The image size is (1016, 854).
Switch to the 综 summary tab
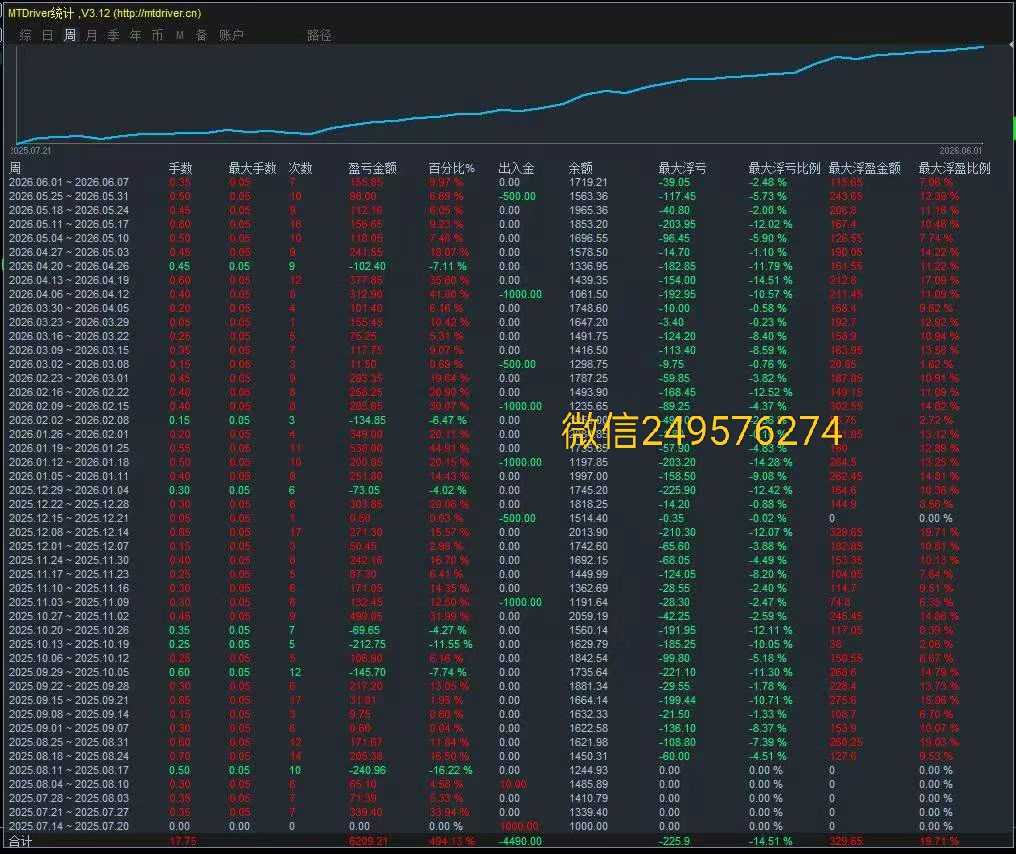[x=25, y=35]
